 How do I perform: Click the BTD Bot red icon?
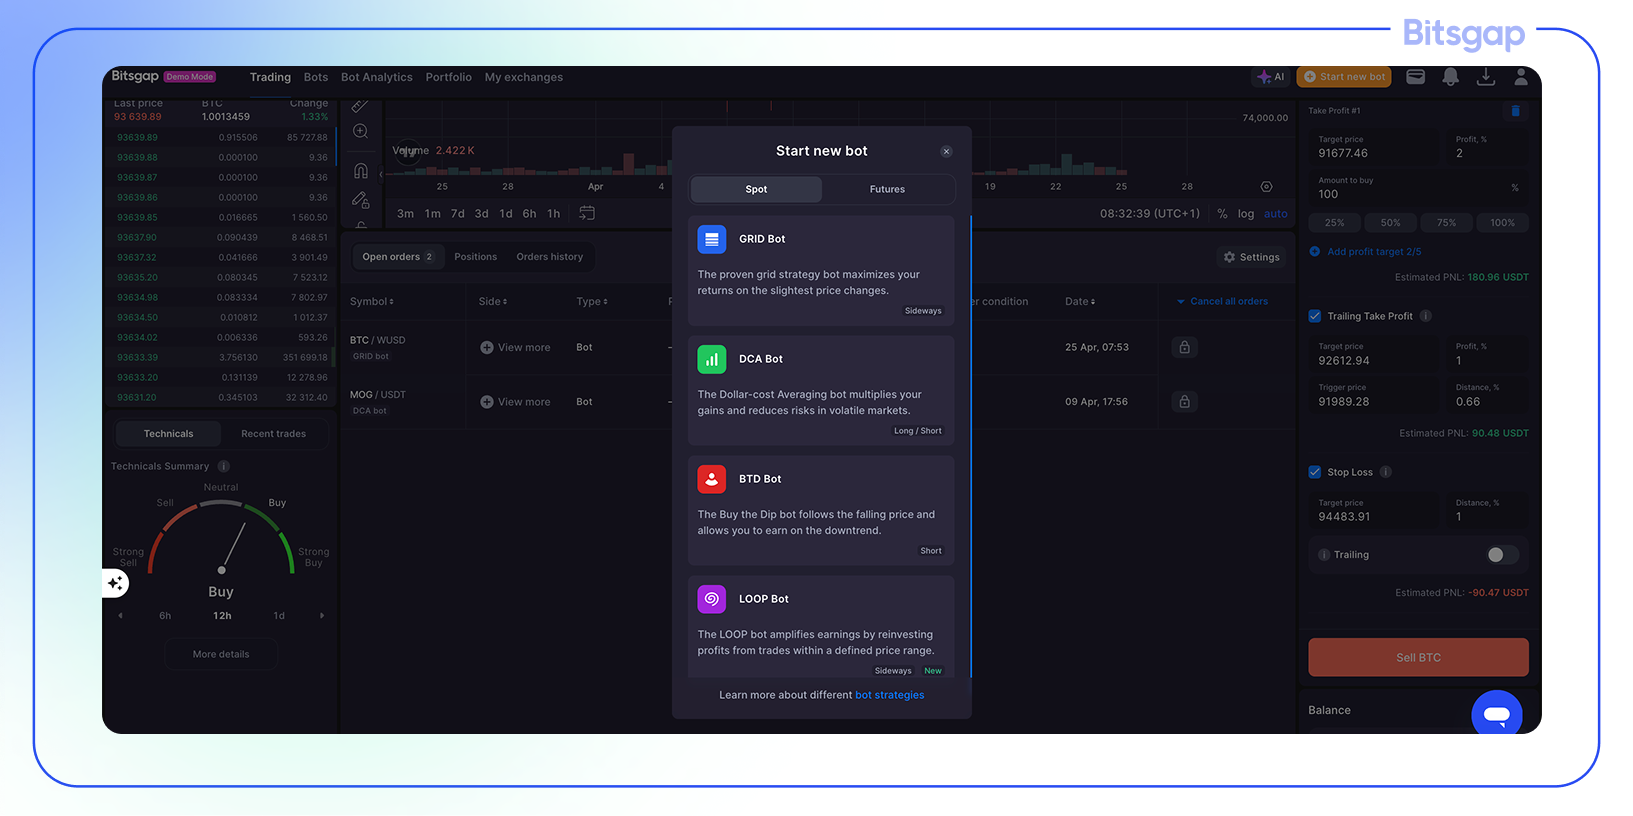[x=712, y=479]
